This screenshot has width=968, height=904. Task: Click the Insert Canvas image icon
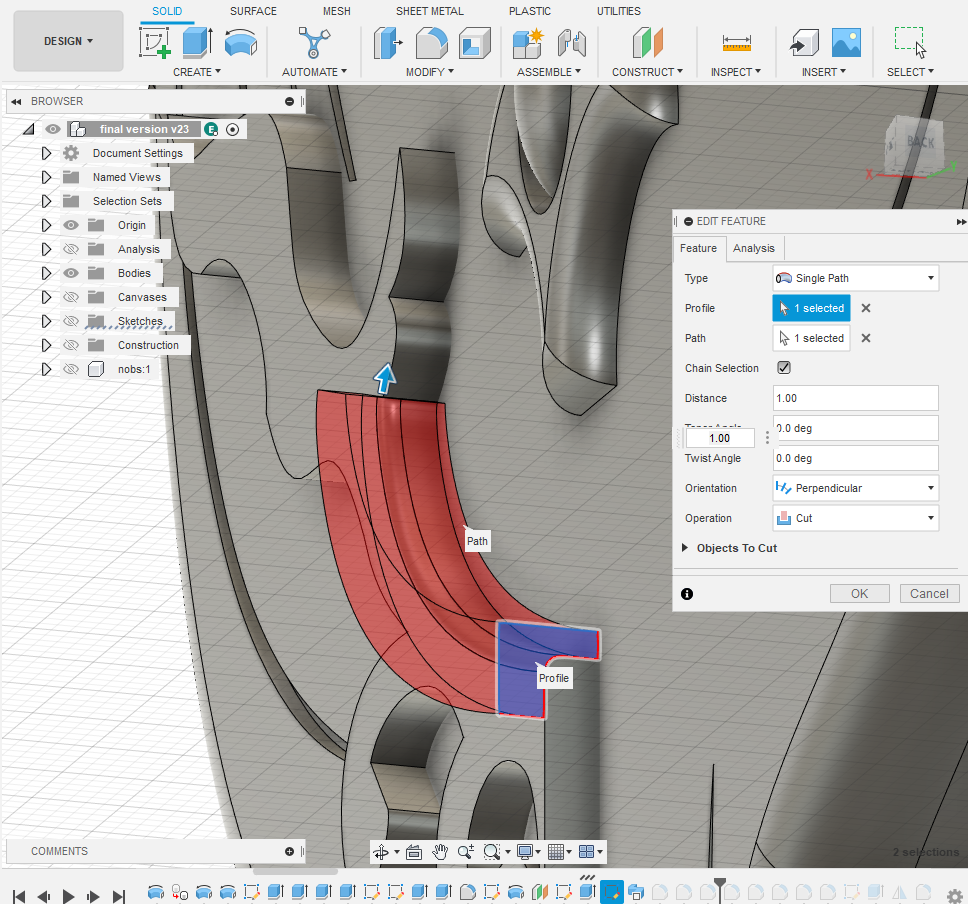coord(846,43)
